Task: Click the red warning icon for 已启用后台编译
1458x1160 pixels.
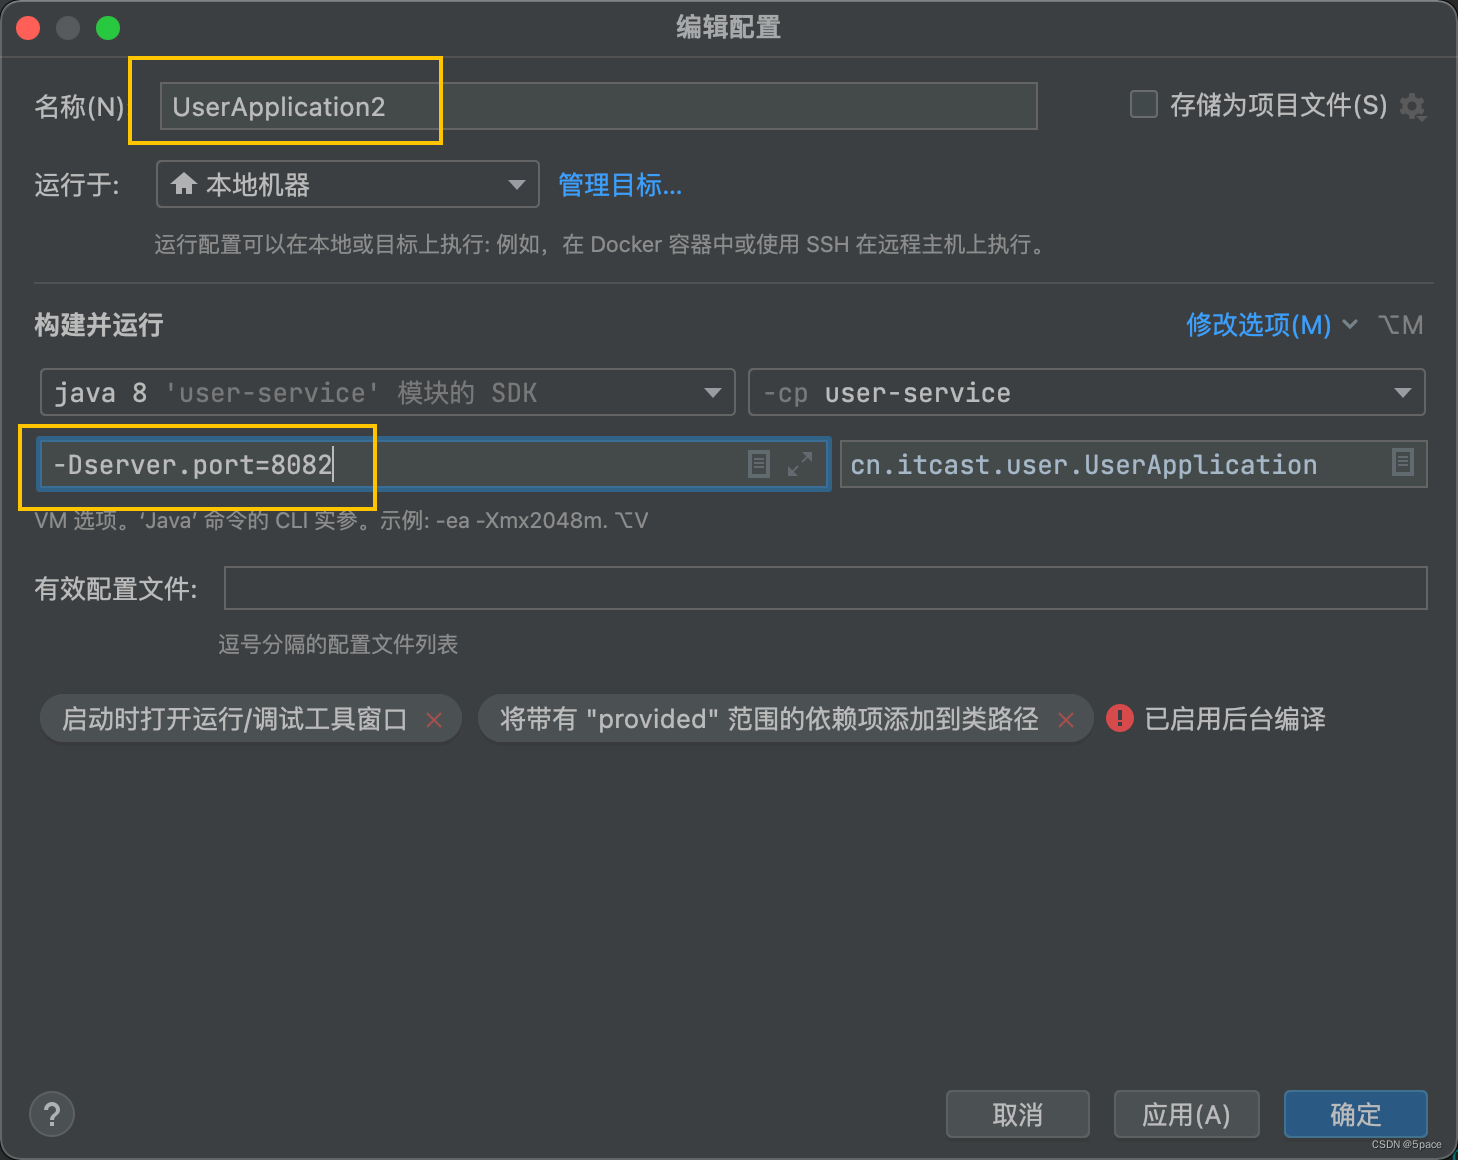Action: [1120, 718]
